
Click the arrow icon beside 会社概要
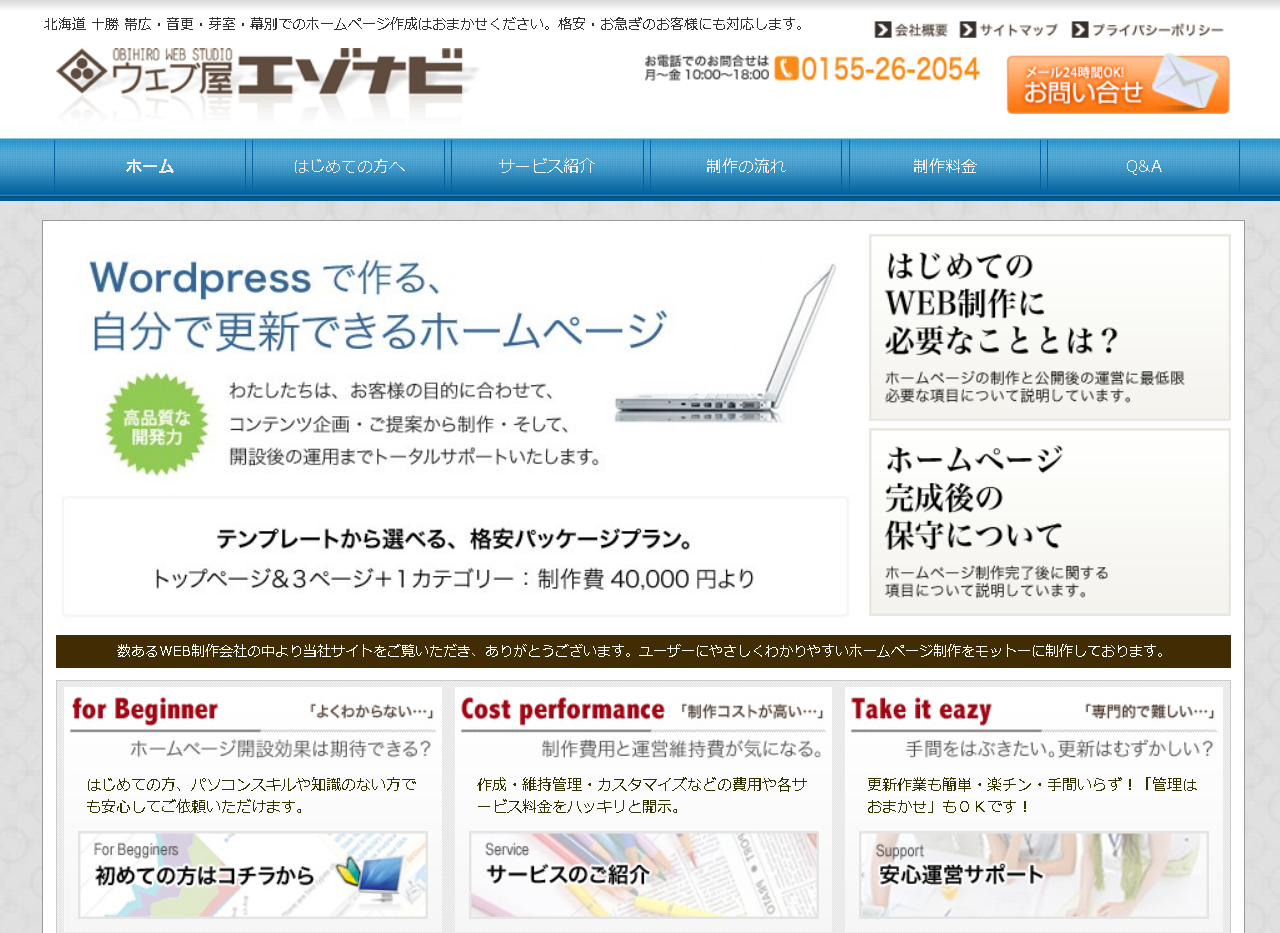882,30
